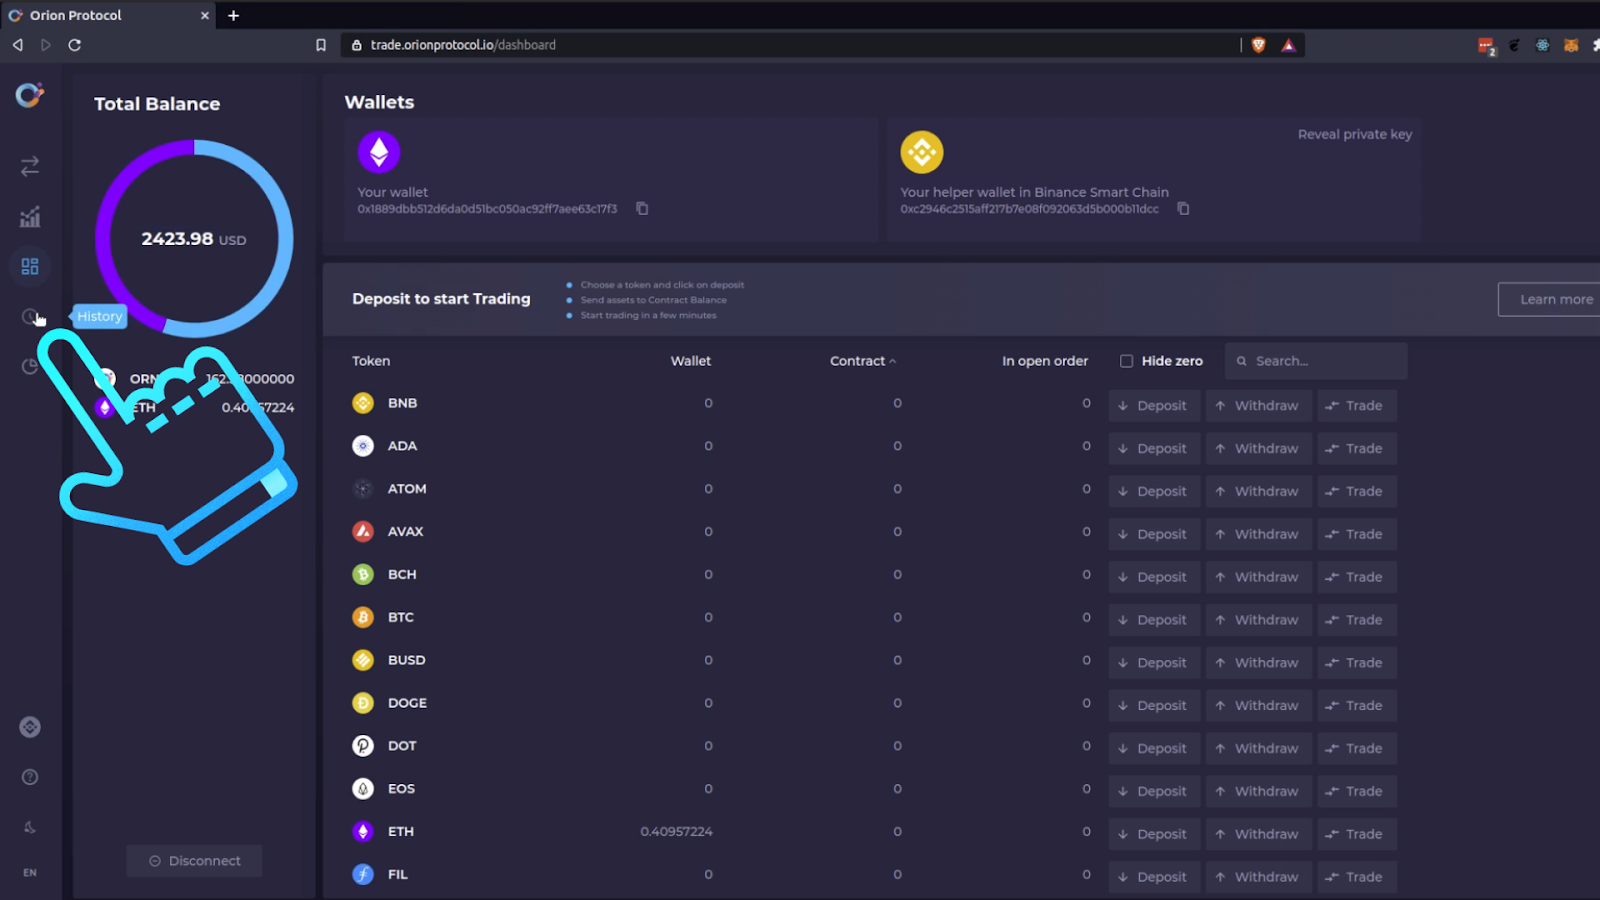Click the BTC token icon
The height and width of the screenshot is (900, 1600).
coord(363,618)
